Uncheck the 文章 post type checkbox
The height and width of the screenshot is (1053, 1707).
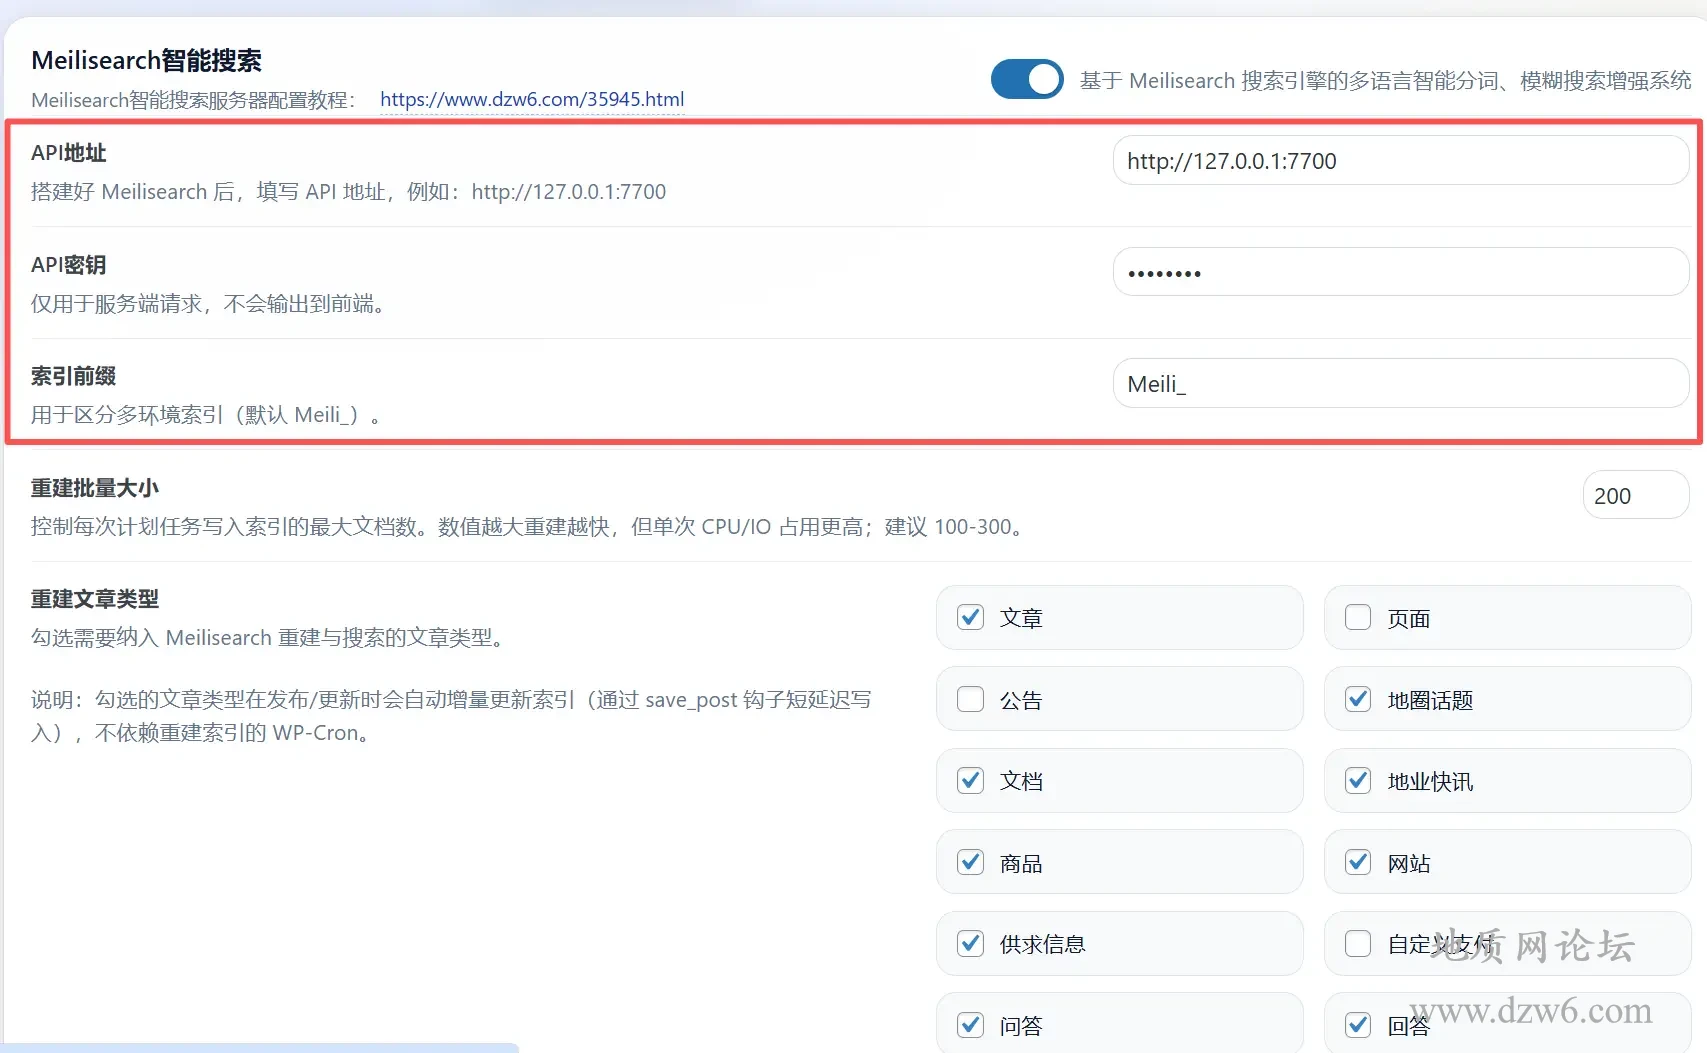tap(969, 617)
